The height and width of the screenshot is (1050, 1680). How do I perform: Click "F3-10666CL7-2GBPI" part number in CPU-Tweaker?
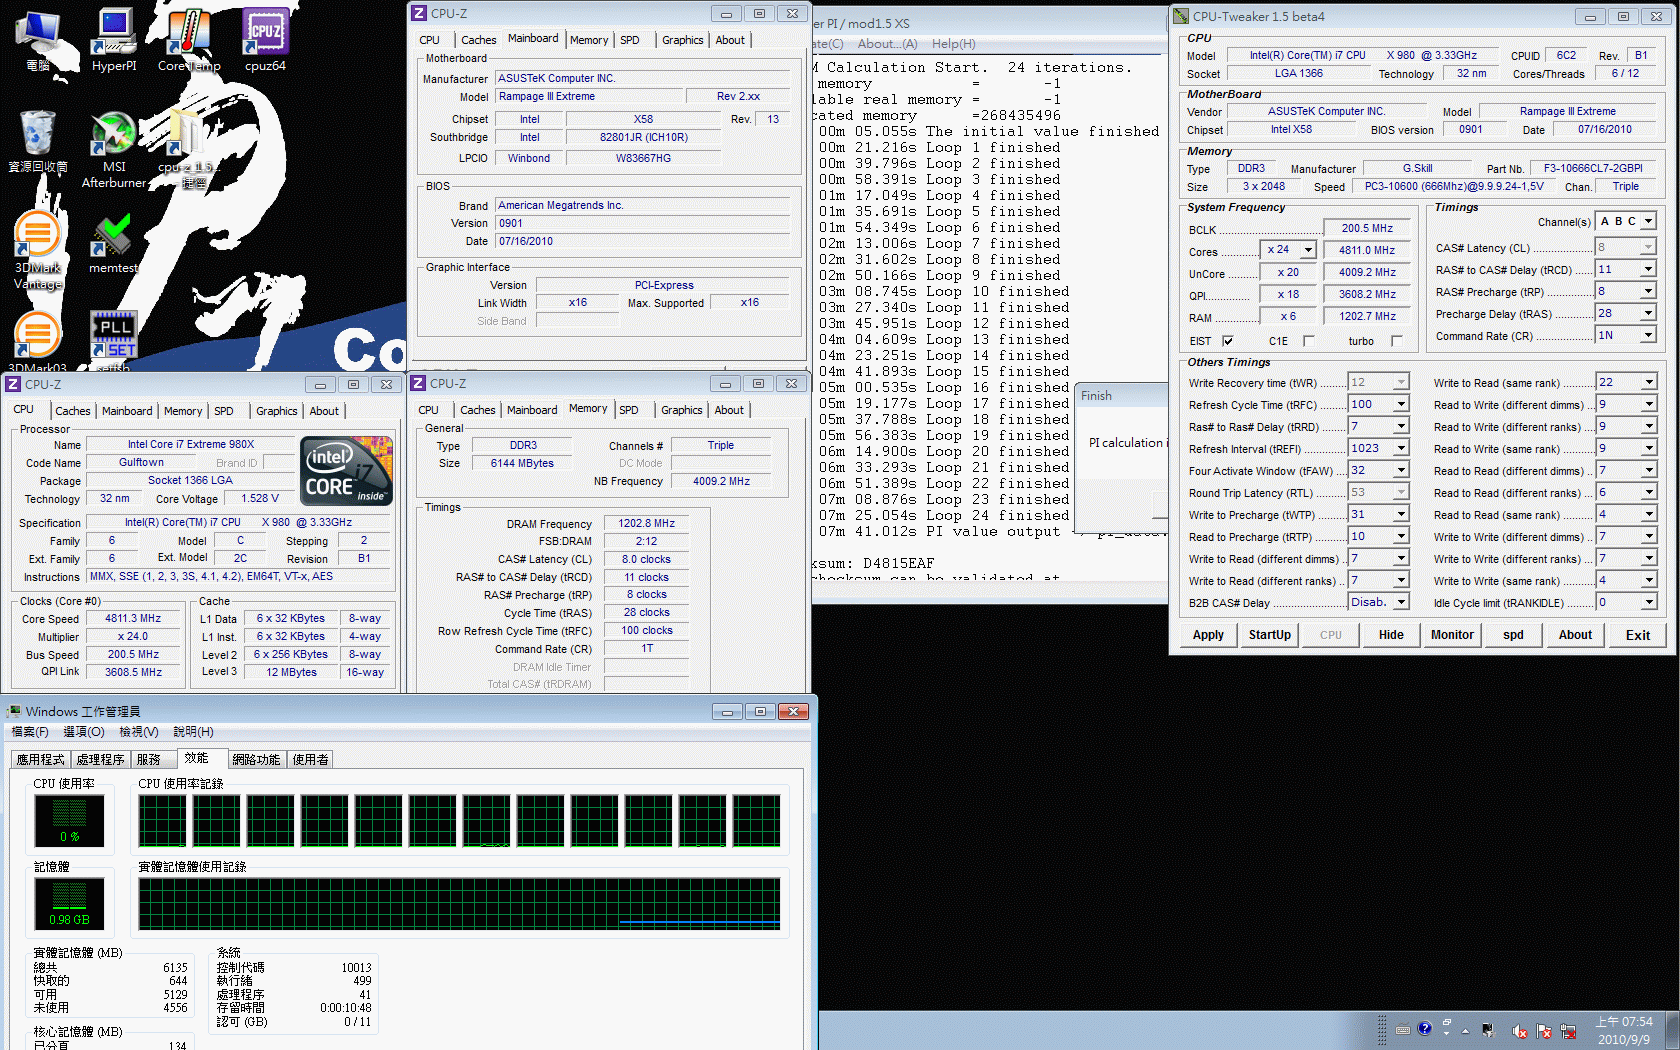click(1593, 168)
